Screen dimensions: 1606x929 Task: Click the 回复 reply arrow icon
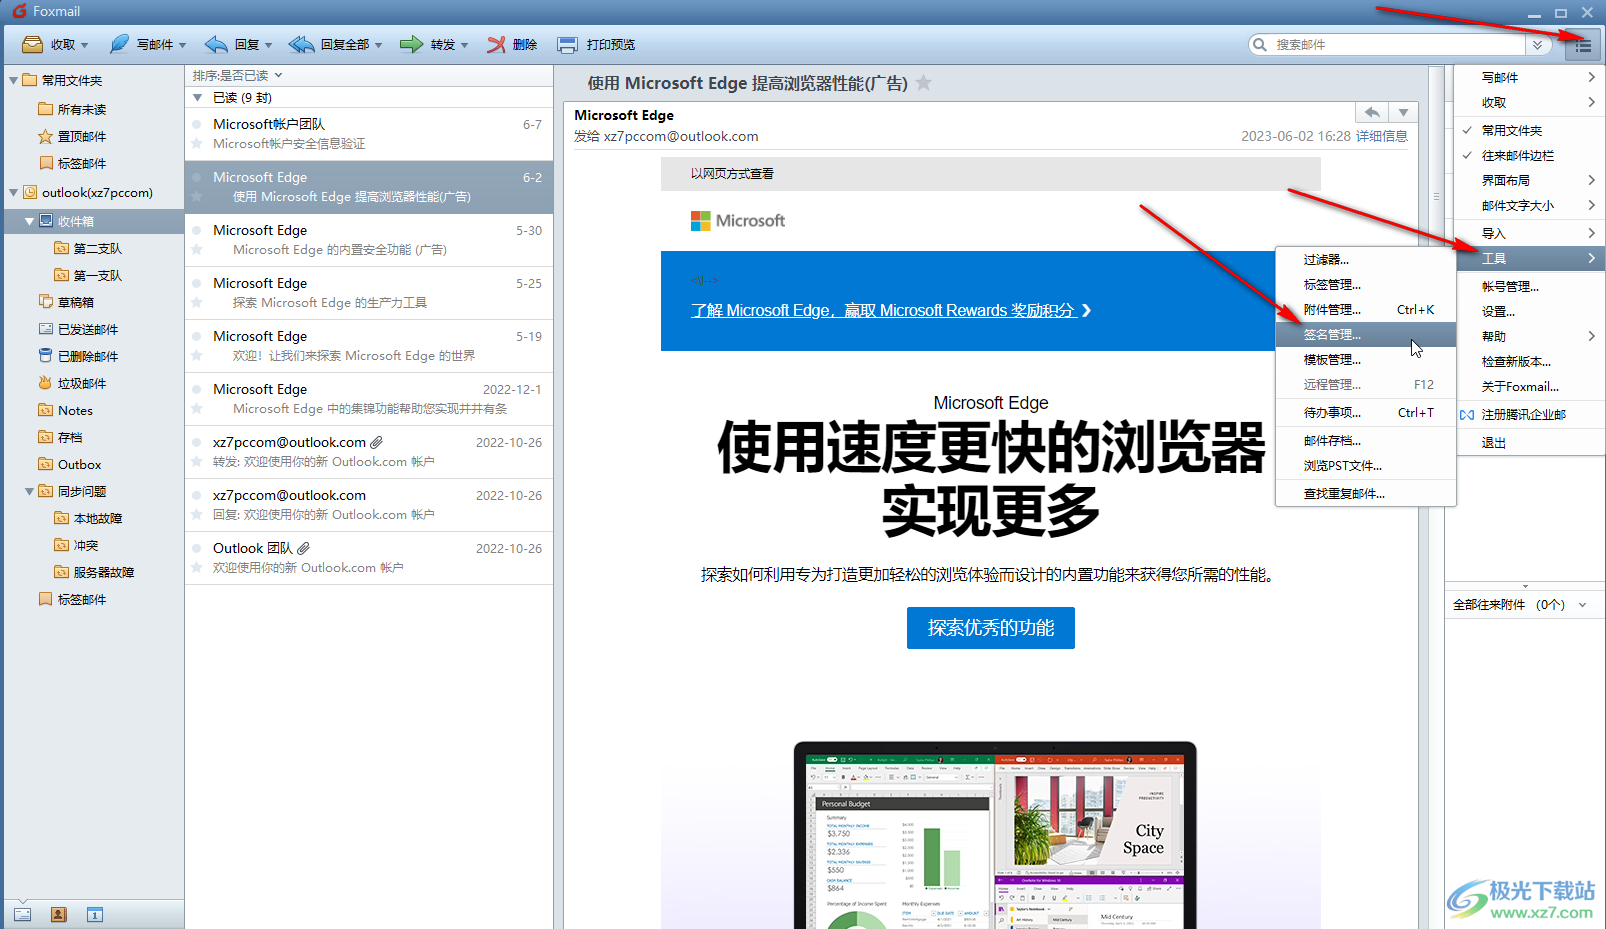[216, 44]
